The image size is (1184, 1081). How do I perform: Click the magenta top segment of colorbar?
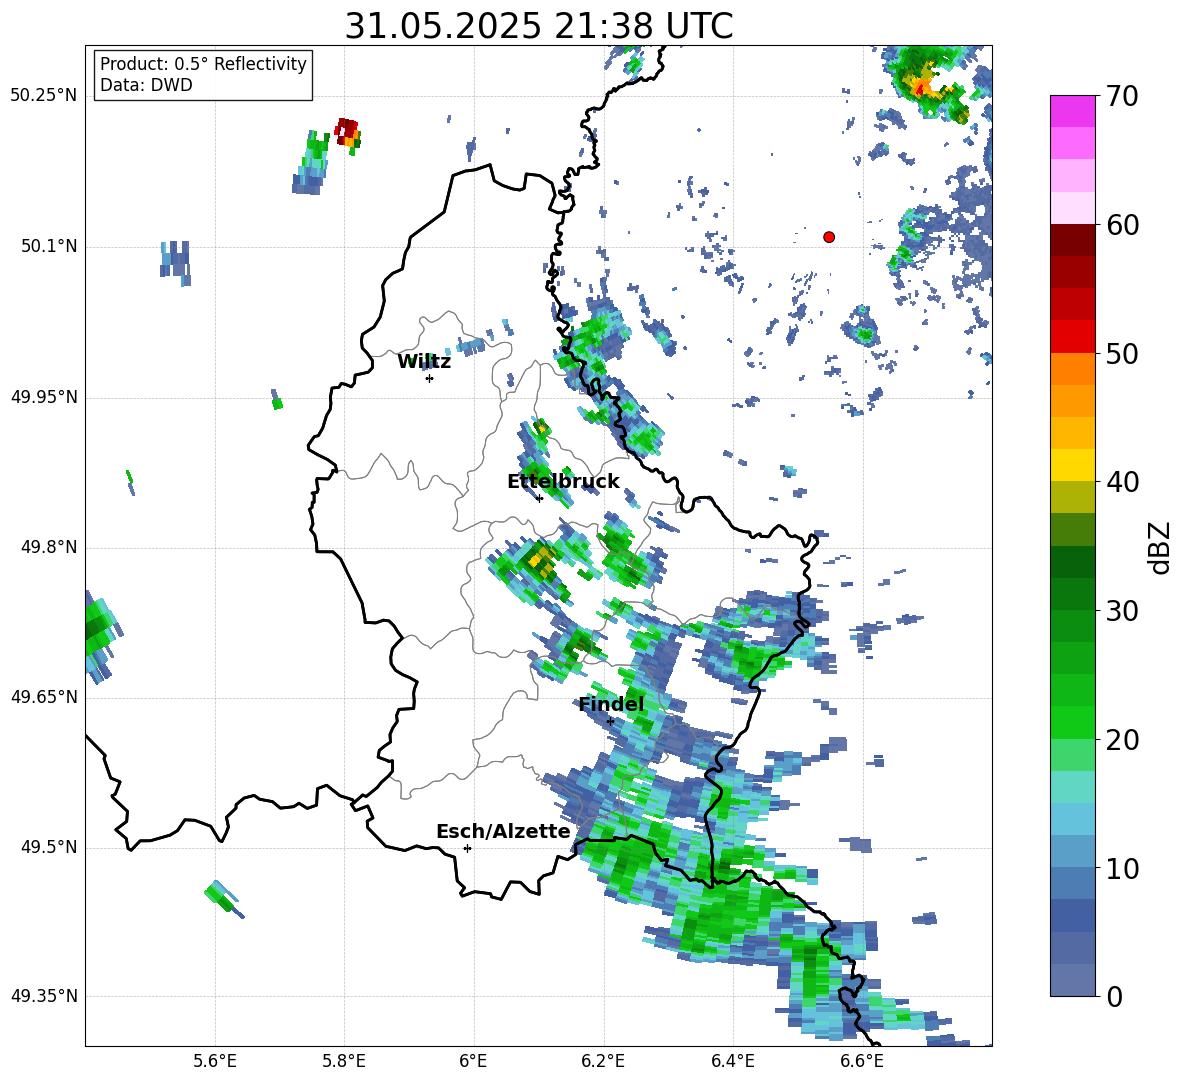coord(1072,111)
